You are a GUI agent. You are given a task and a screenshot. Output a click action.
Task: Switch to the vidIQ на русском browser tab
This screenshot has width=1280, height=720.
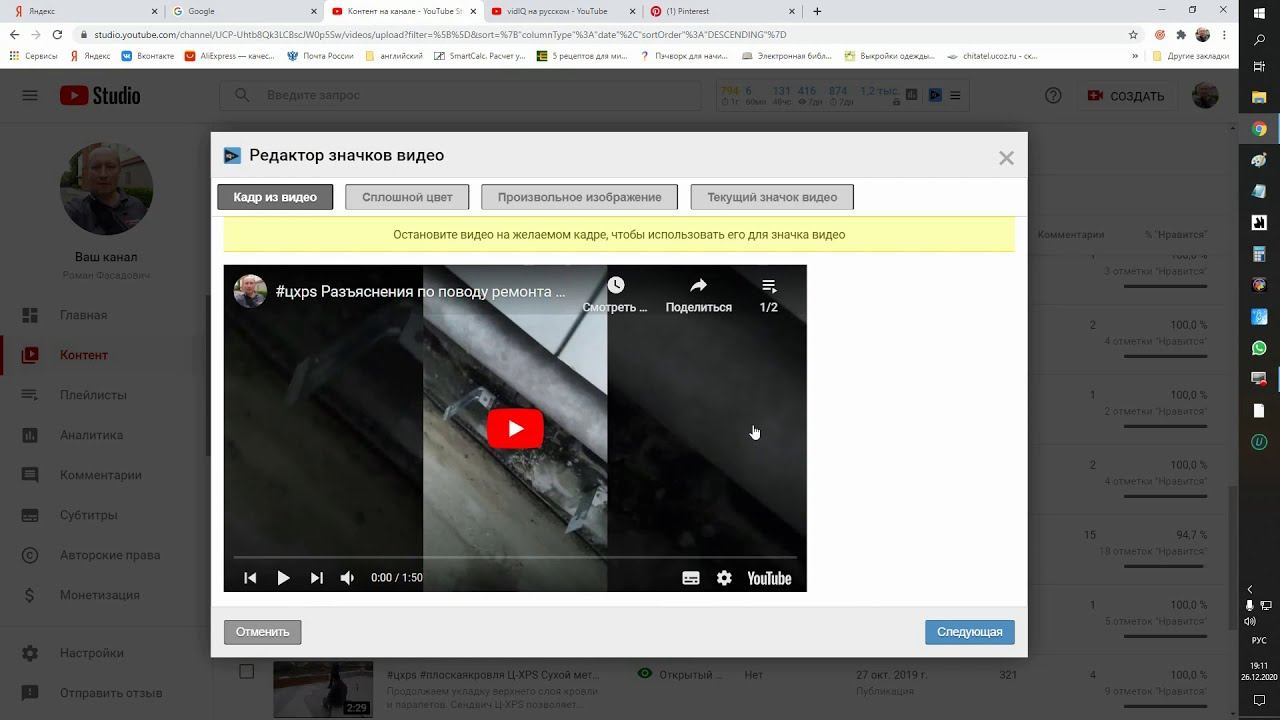pos(562,12)
